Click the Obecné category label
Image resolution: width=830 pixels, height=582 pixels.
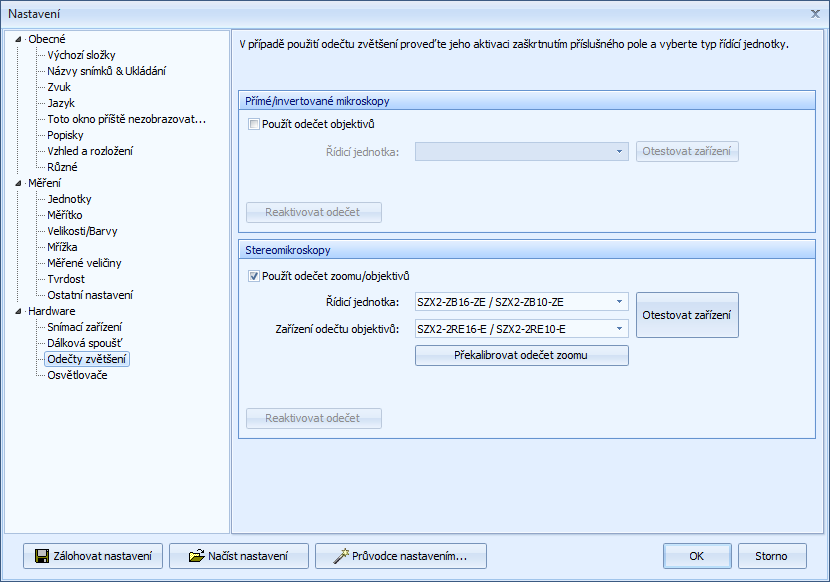pos(47,39)
